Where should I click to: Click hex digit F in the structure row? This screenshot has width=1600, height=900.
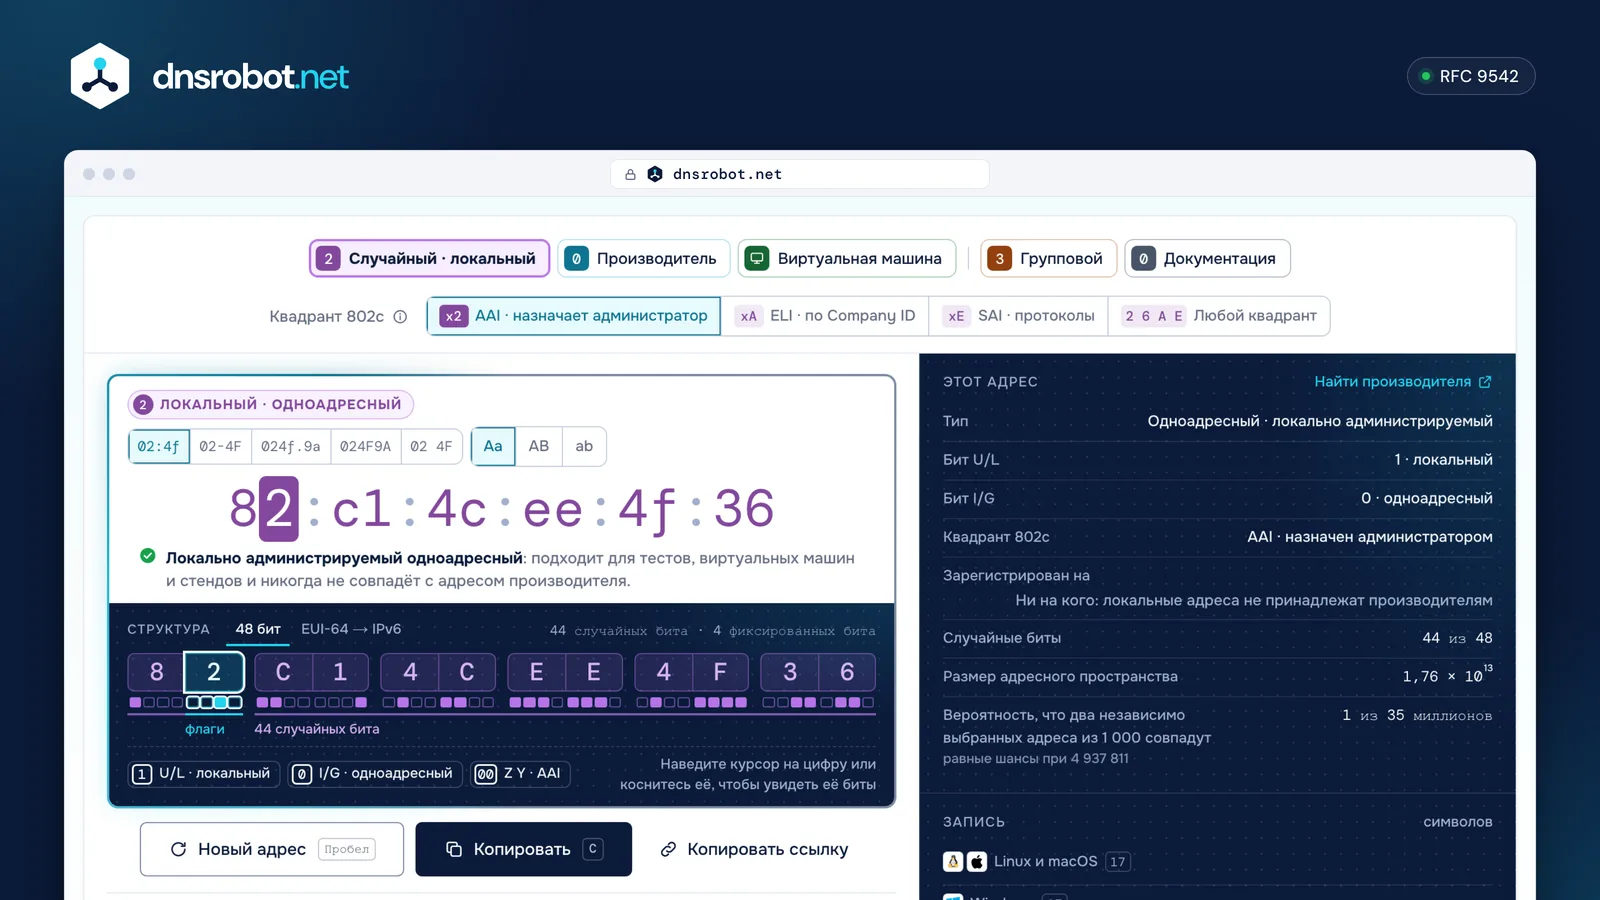pyautogui.click(x=720, y=672)
